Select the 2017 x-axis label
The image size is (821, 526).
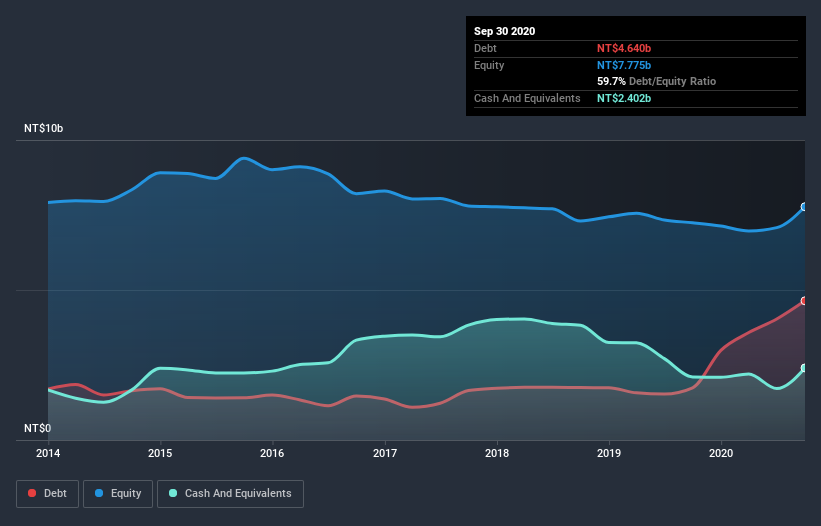tap(385, 453)
